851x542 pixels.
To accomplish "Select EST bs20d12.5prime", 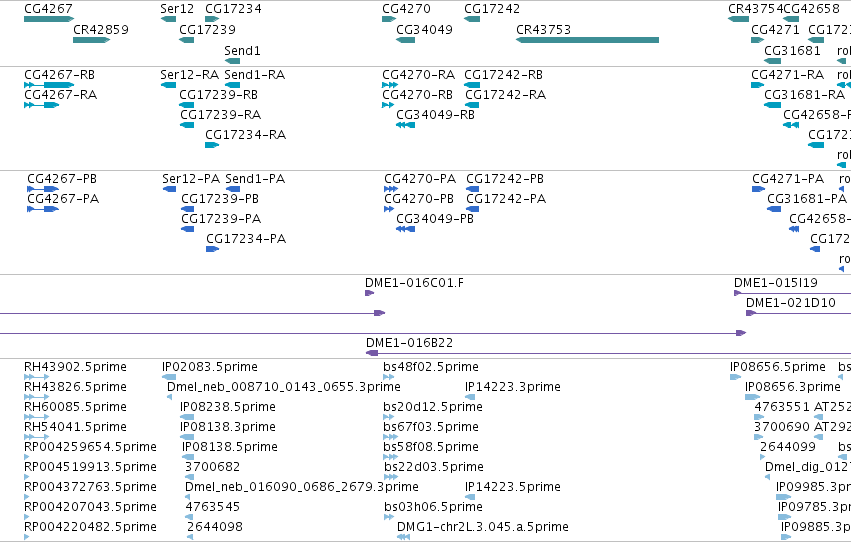I will point(388,417).
